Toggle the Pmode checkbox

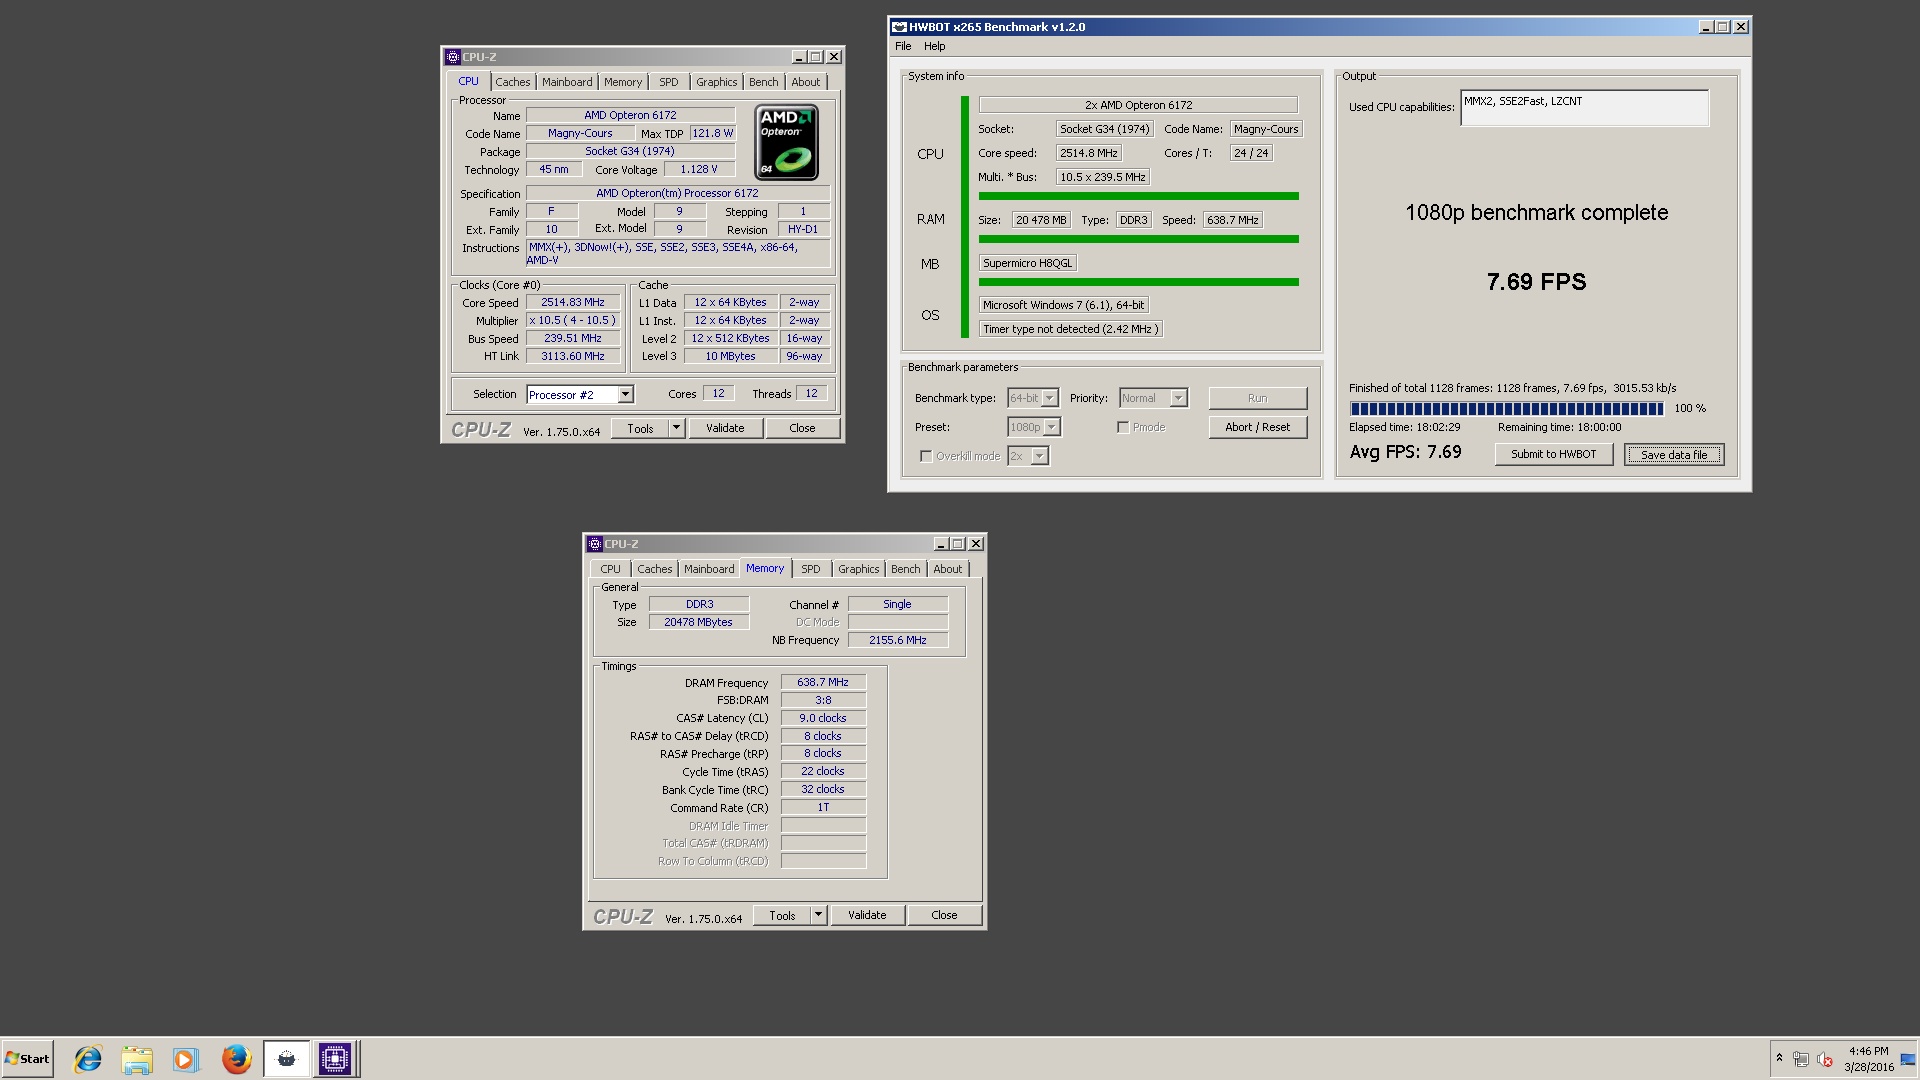[x=1123, y=427]
